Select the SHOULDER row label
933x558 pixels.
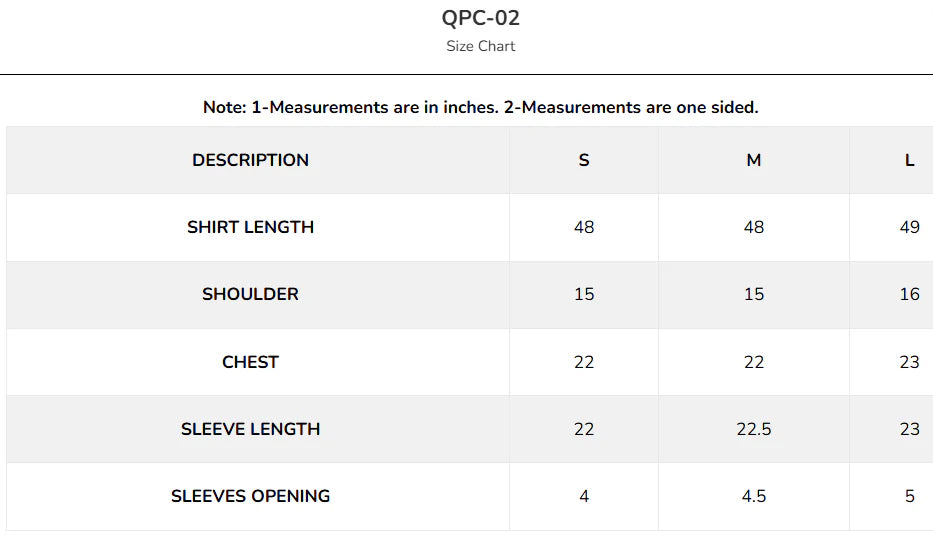coord(251,294)
